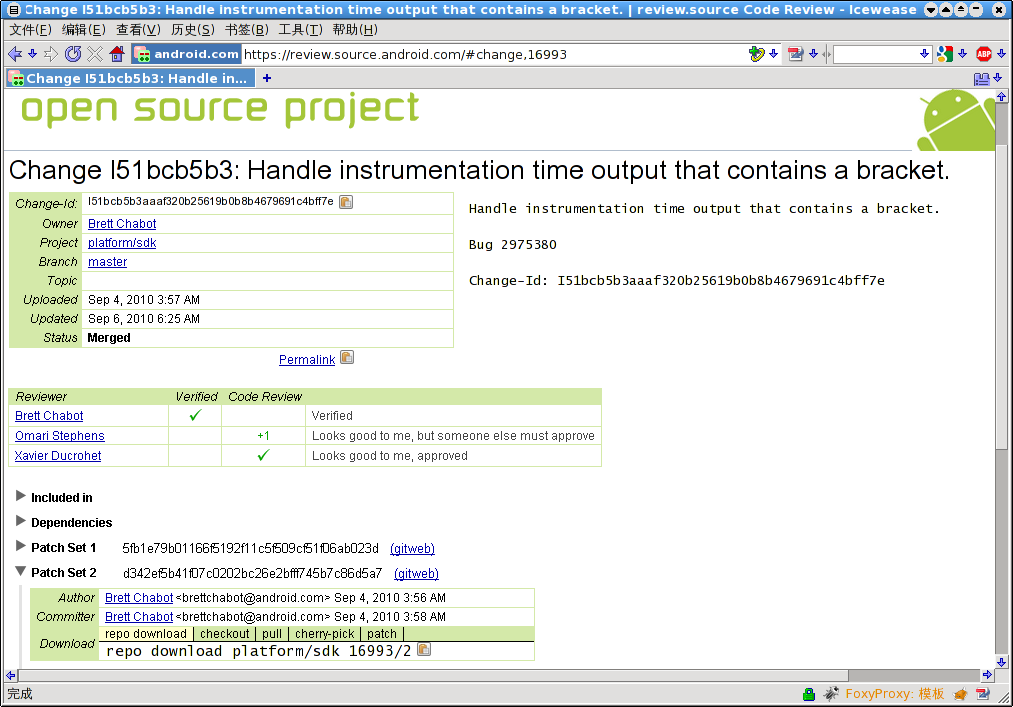This screenshot has height=707, width=1013.
Task: Click the page edit icon in status bar
Action: (x=983, y=694)
